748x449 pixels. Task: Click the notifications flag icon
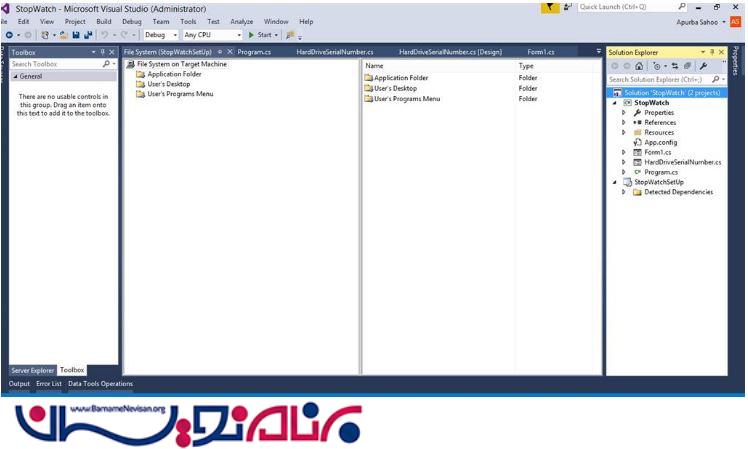pyautogui.click(x=550, y=7)
